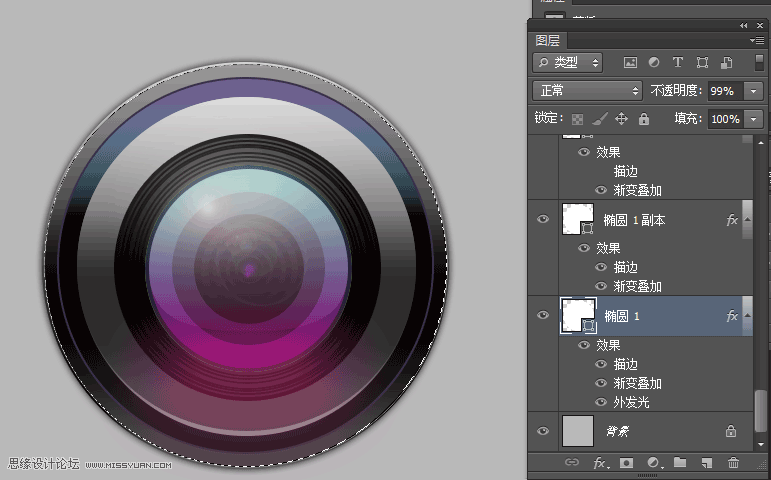
Task: Click scrollbar down arrow in layers list
Action: pyautogui.click(x=760, y=445)
